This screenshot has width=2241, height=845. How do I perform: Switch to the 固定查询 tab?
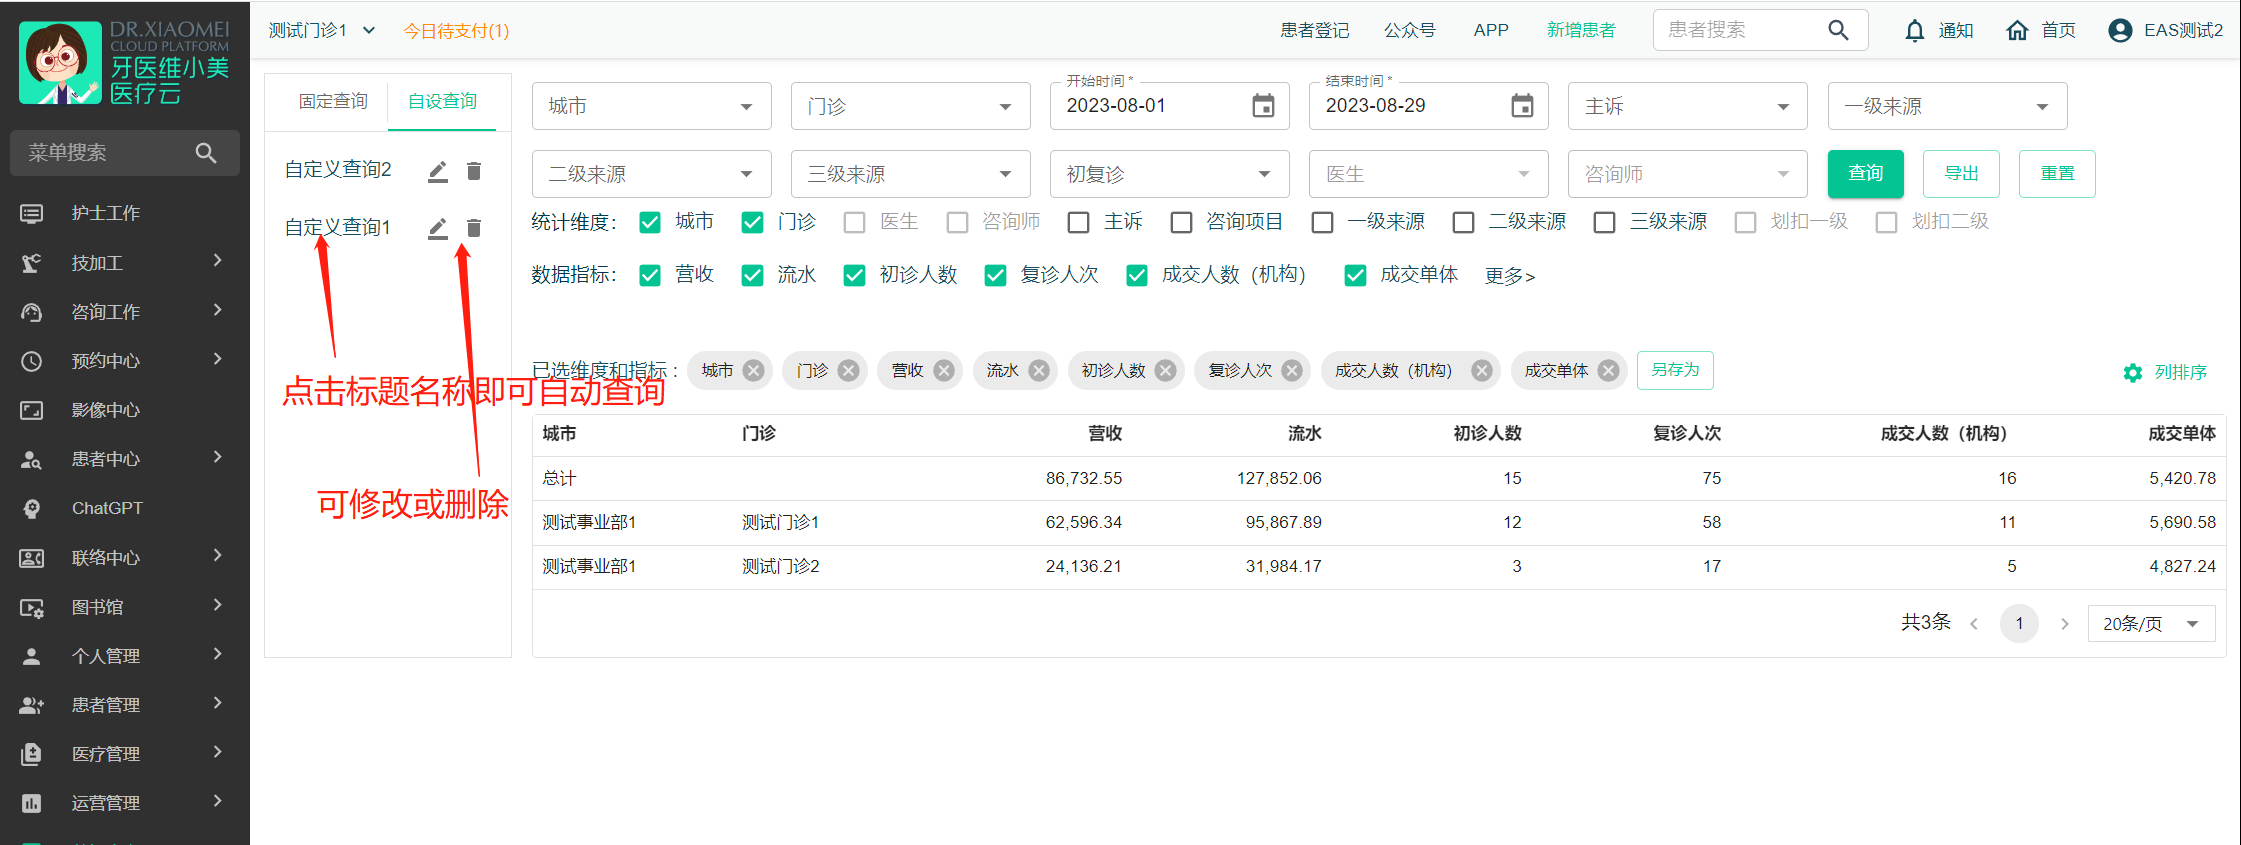(333, 102)
